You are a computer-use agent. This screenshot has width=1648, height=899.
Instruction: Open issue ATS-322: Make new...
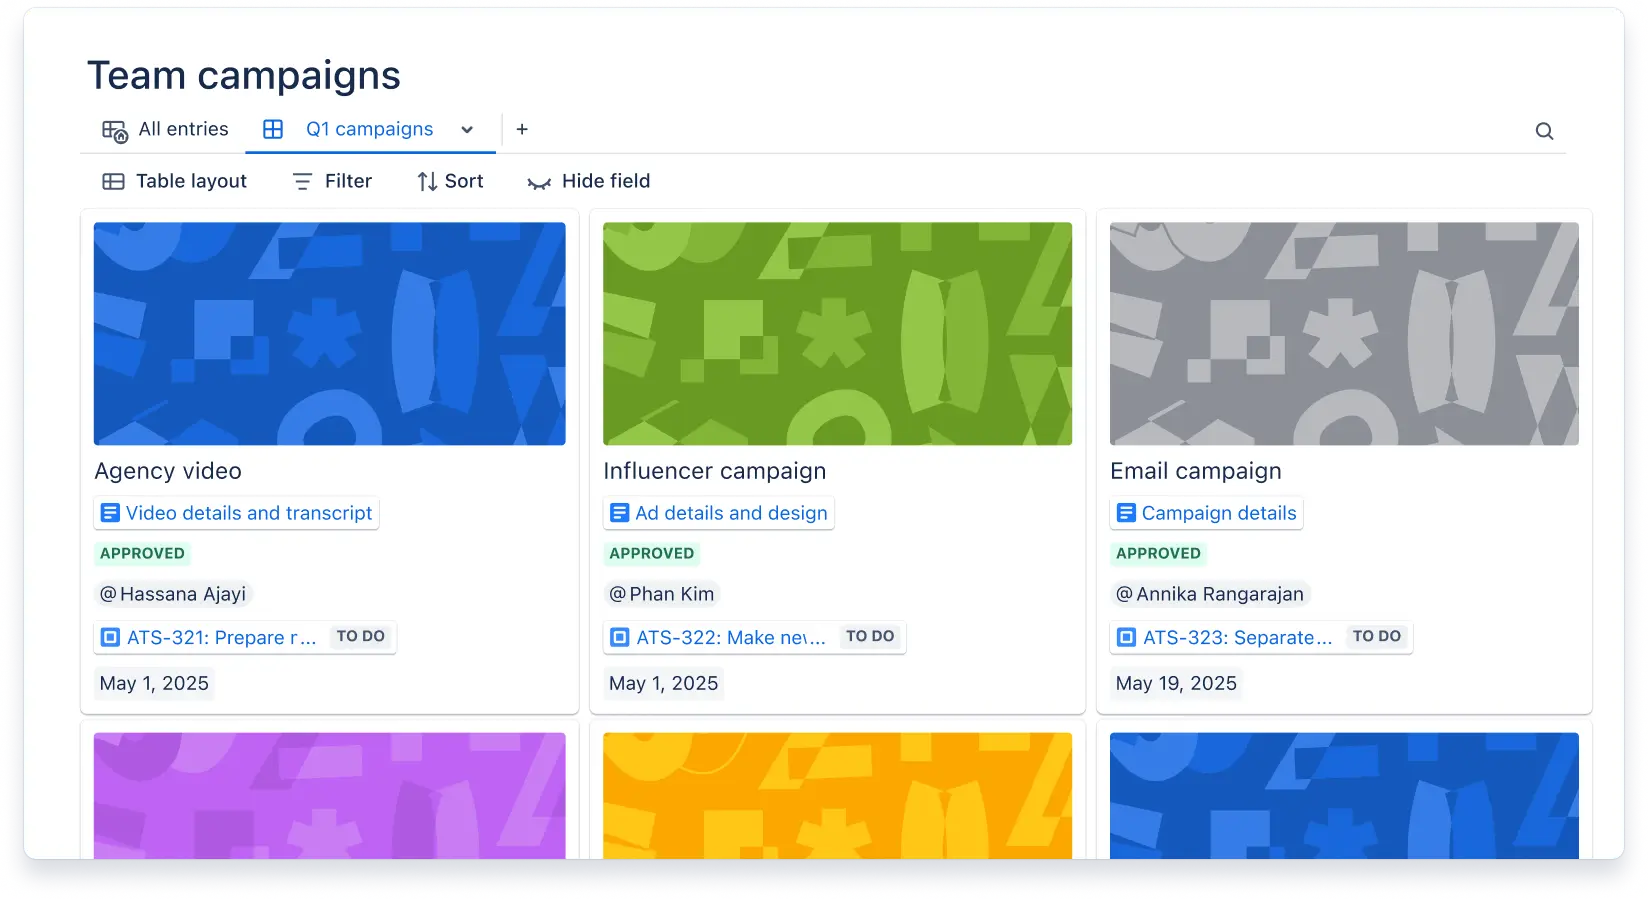point(731,637)
